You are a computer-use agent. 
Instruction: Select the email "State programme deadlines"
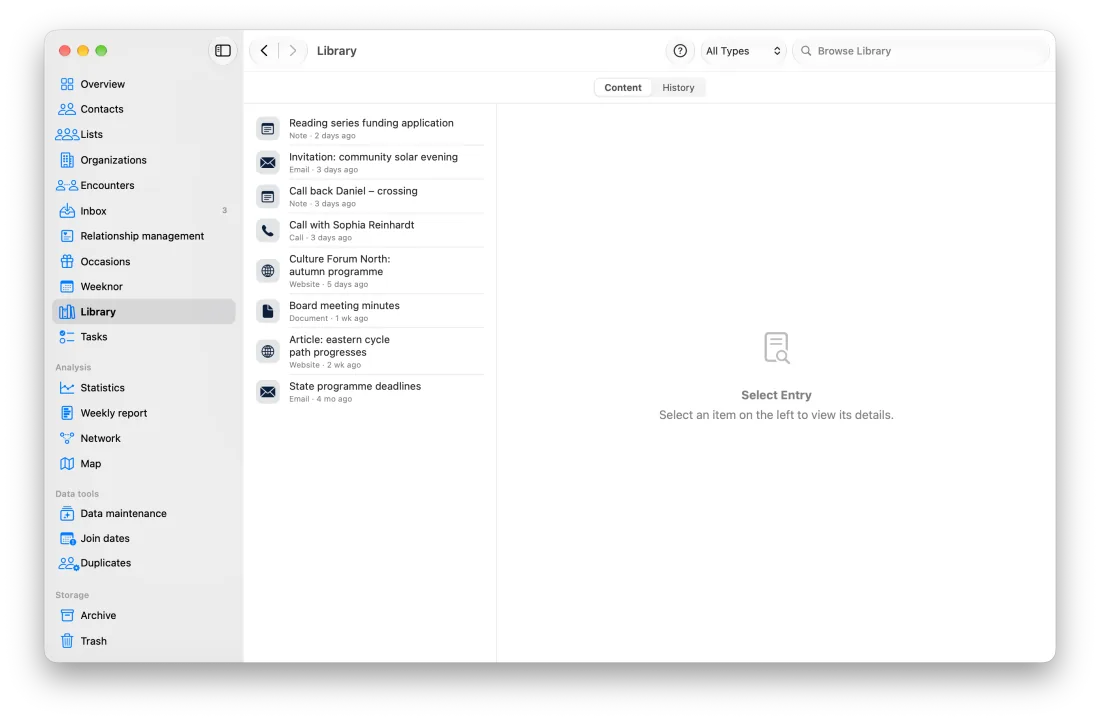point(370,391)
